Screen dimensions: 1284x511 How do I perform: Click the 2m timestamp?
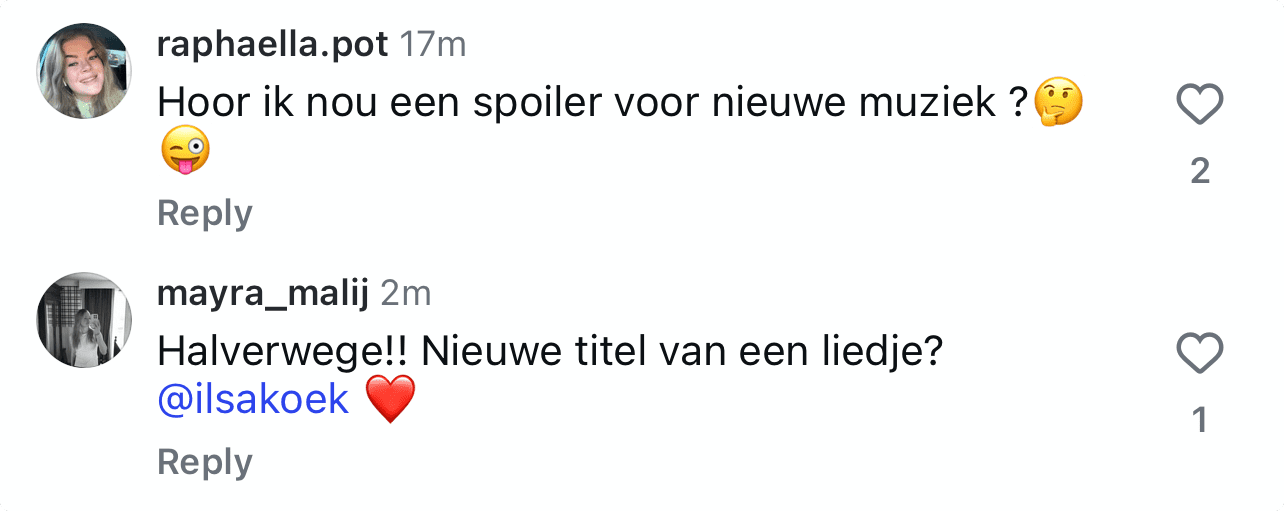[x=406, y=294]
